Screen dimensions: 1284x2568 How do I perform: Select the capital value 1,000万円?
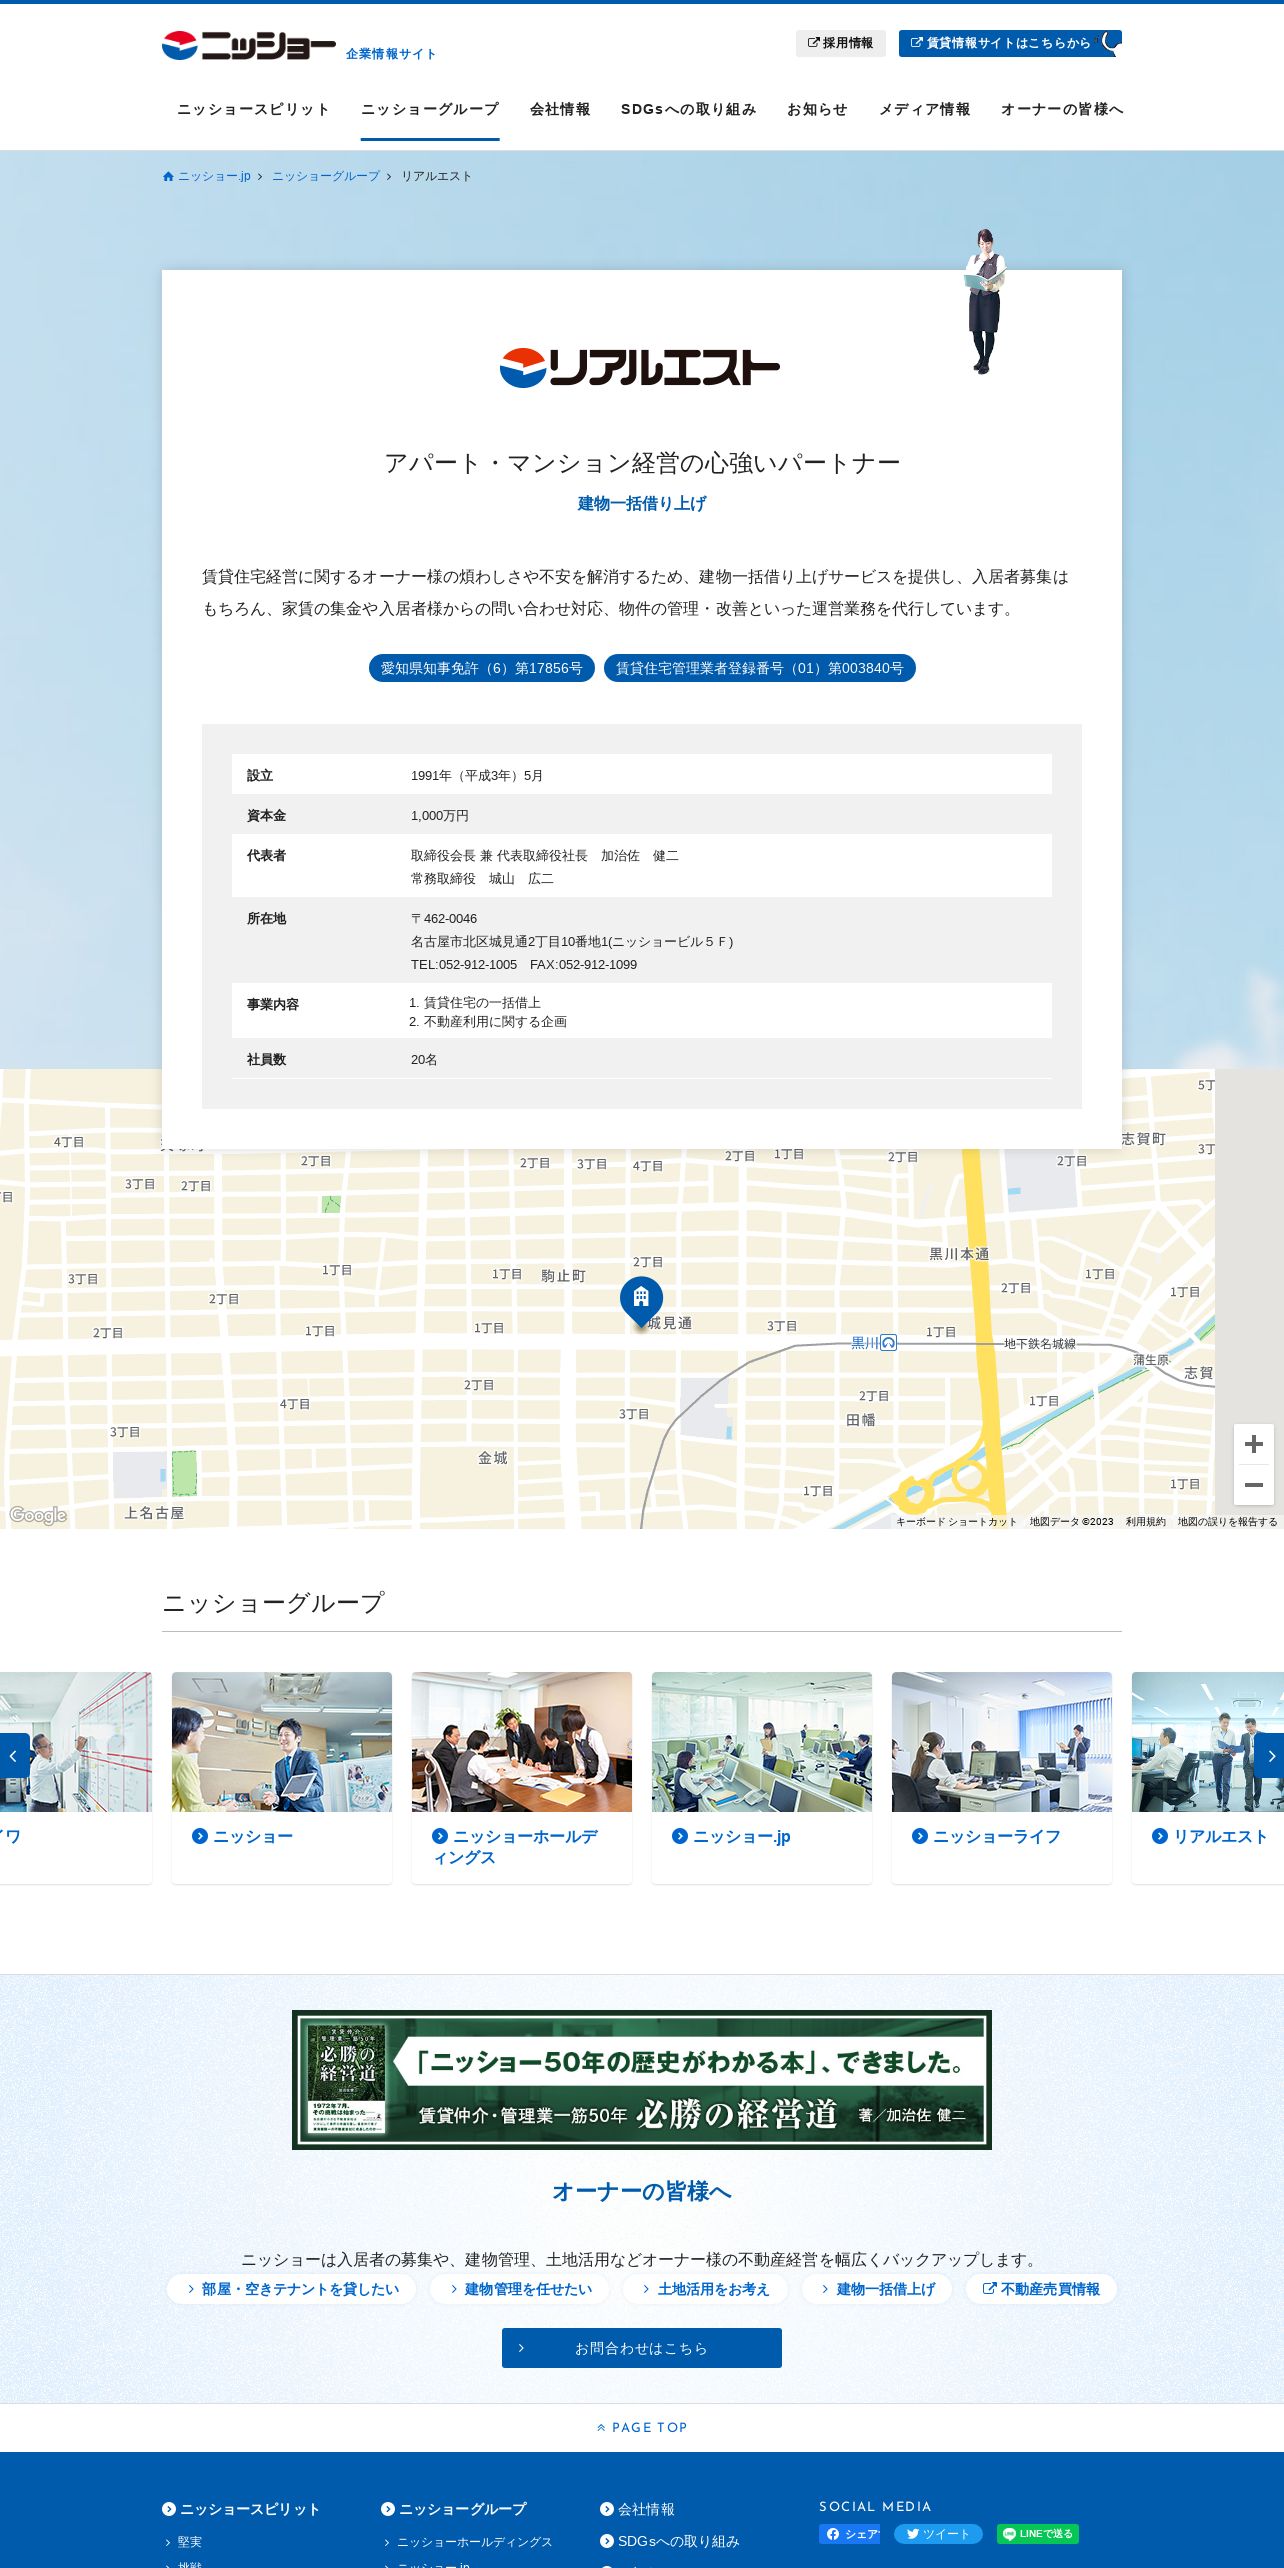[x=440, y=815]
